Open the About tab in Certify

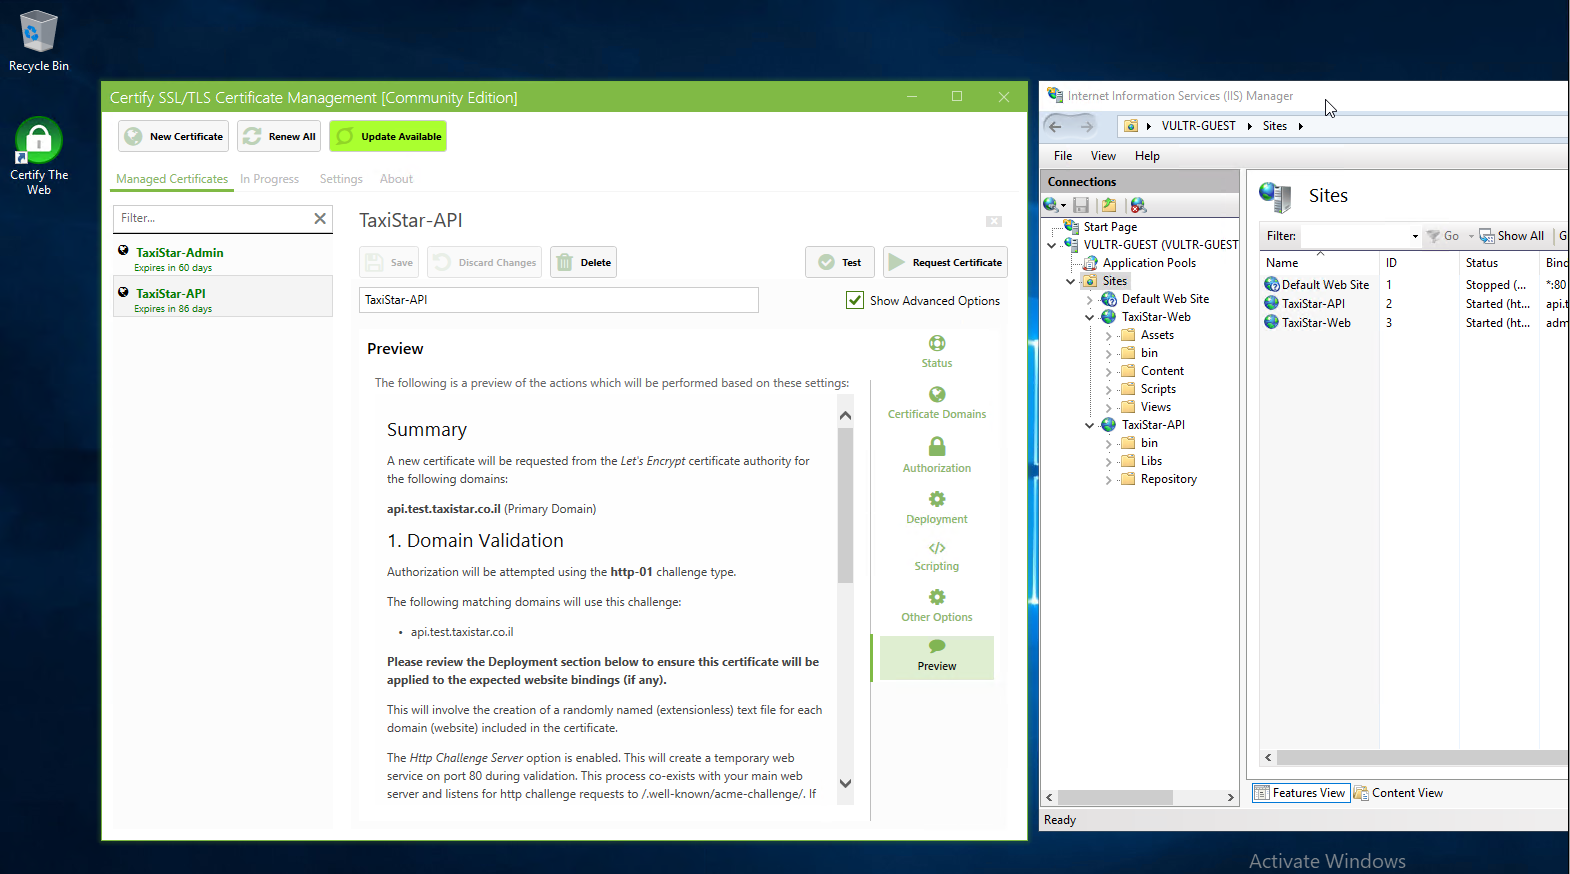(x=396, y=179)
